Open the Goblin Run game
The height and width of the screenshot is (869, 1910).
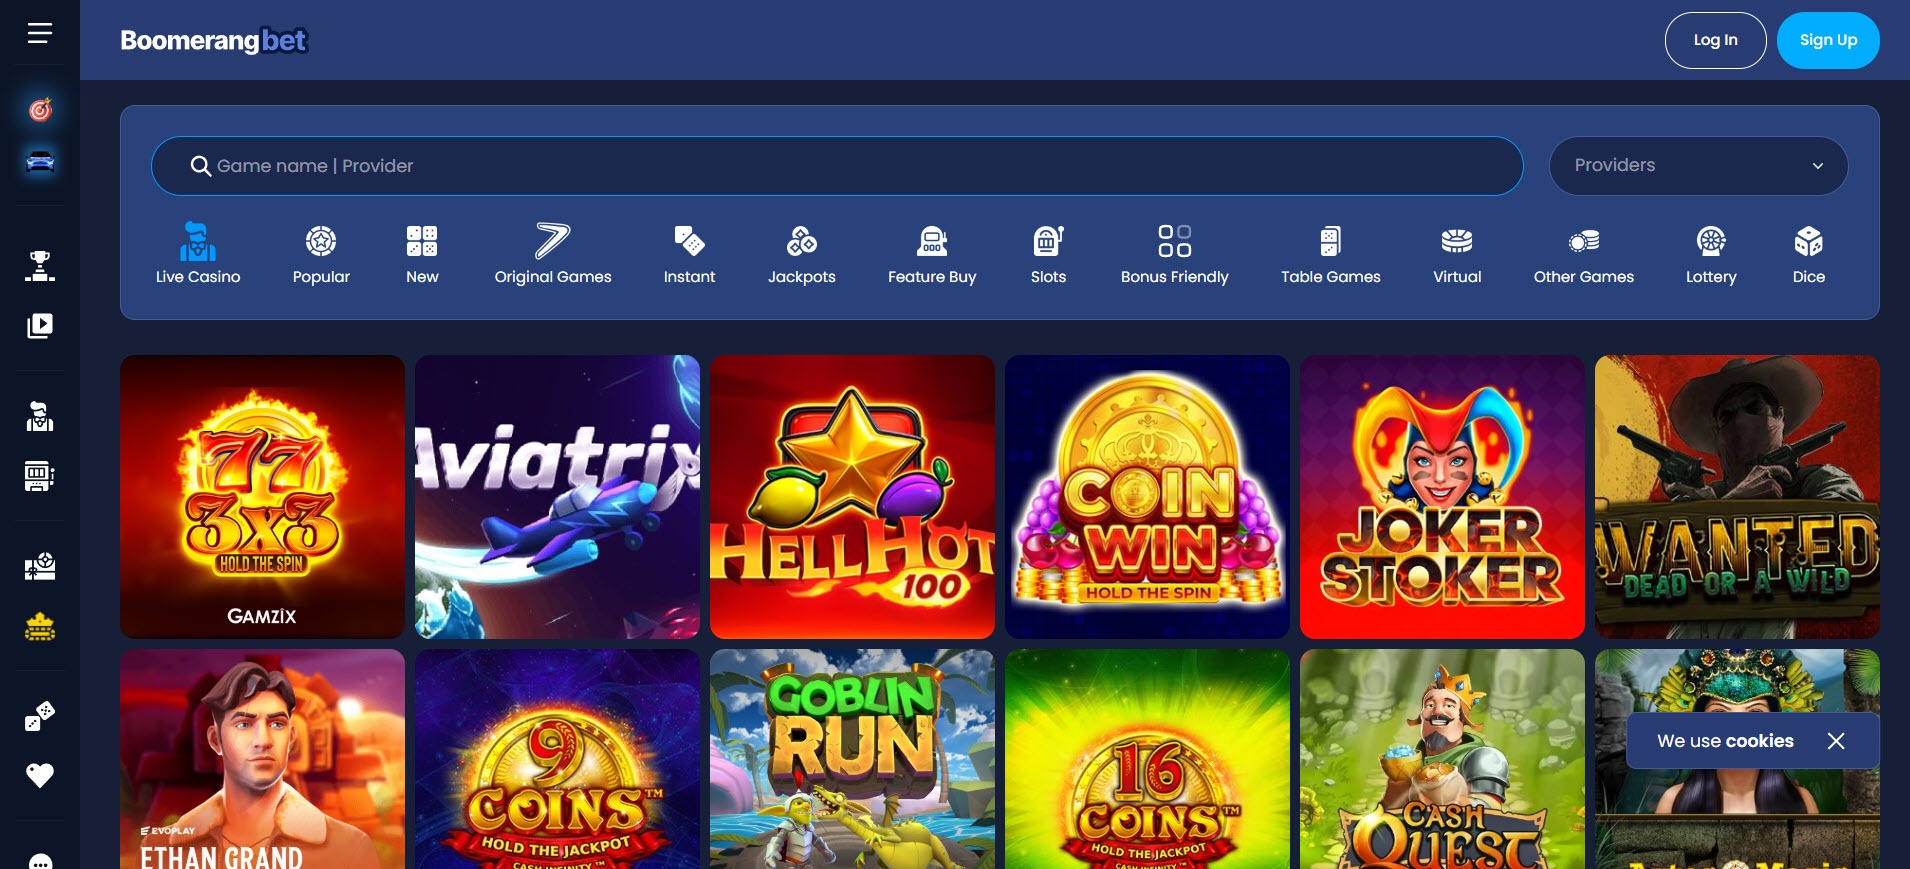(852, 759)
